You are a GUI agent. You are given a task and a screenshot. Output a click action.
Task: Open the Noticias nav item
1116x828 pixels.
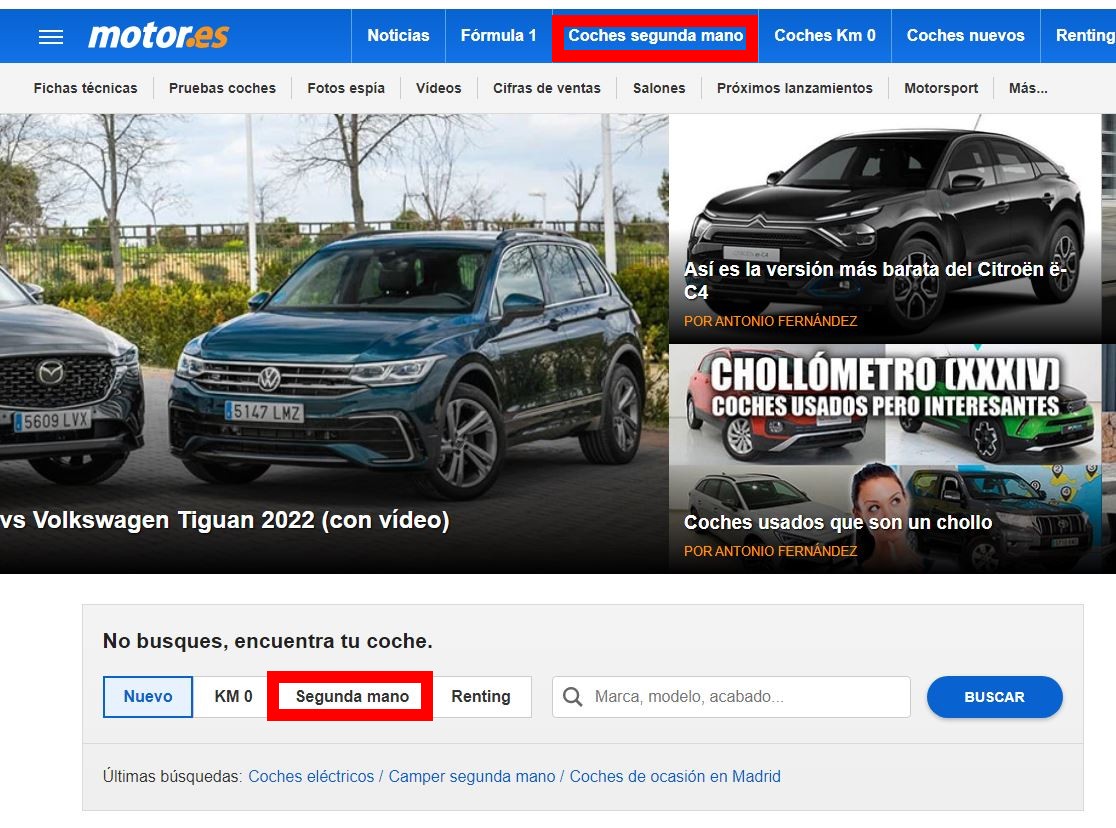click(x=398, y=36)
